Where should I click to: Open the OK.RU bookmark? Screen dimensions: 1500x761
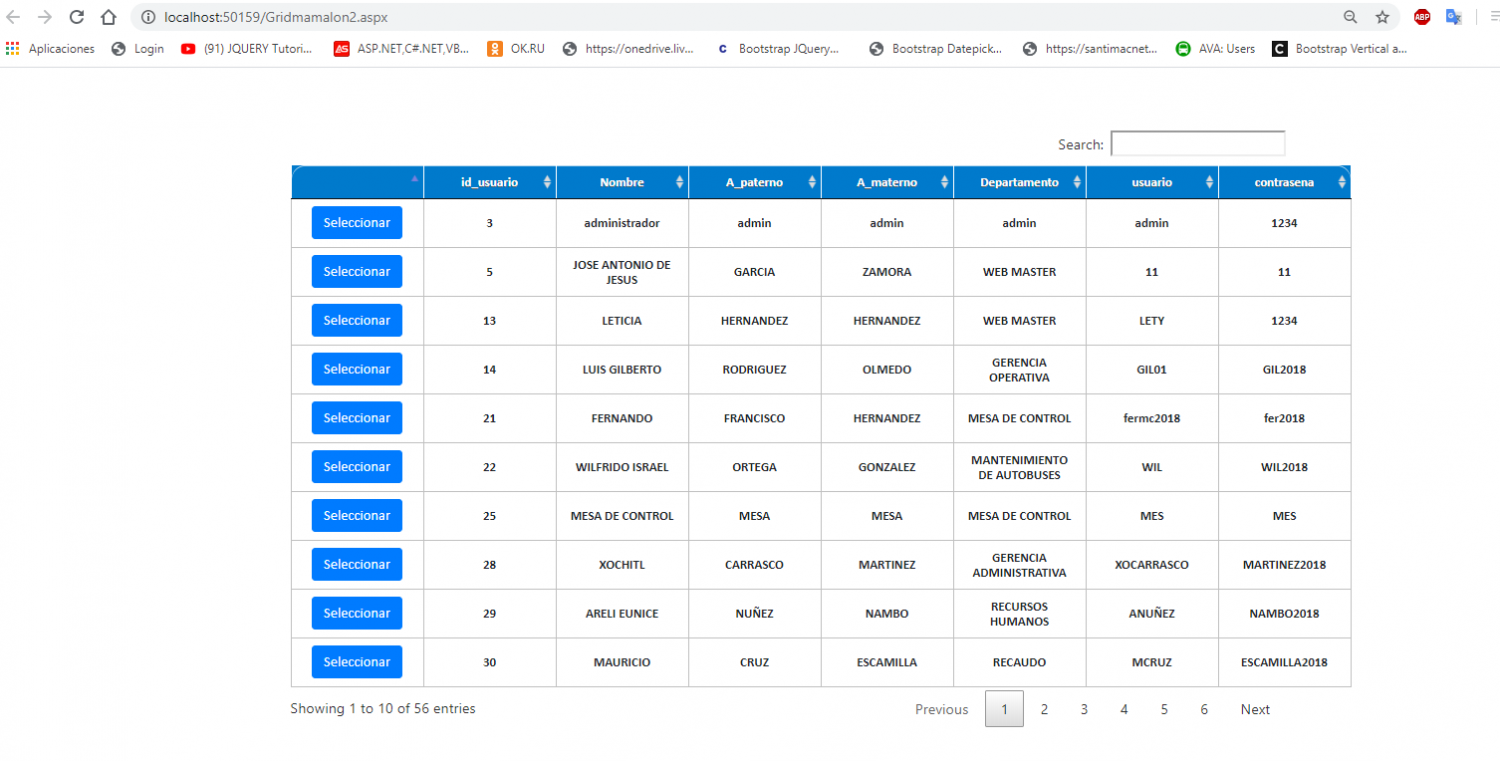tap(516, 48)
